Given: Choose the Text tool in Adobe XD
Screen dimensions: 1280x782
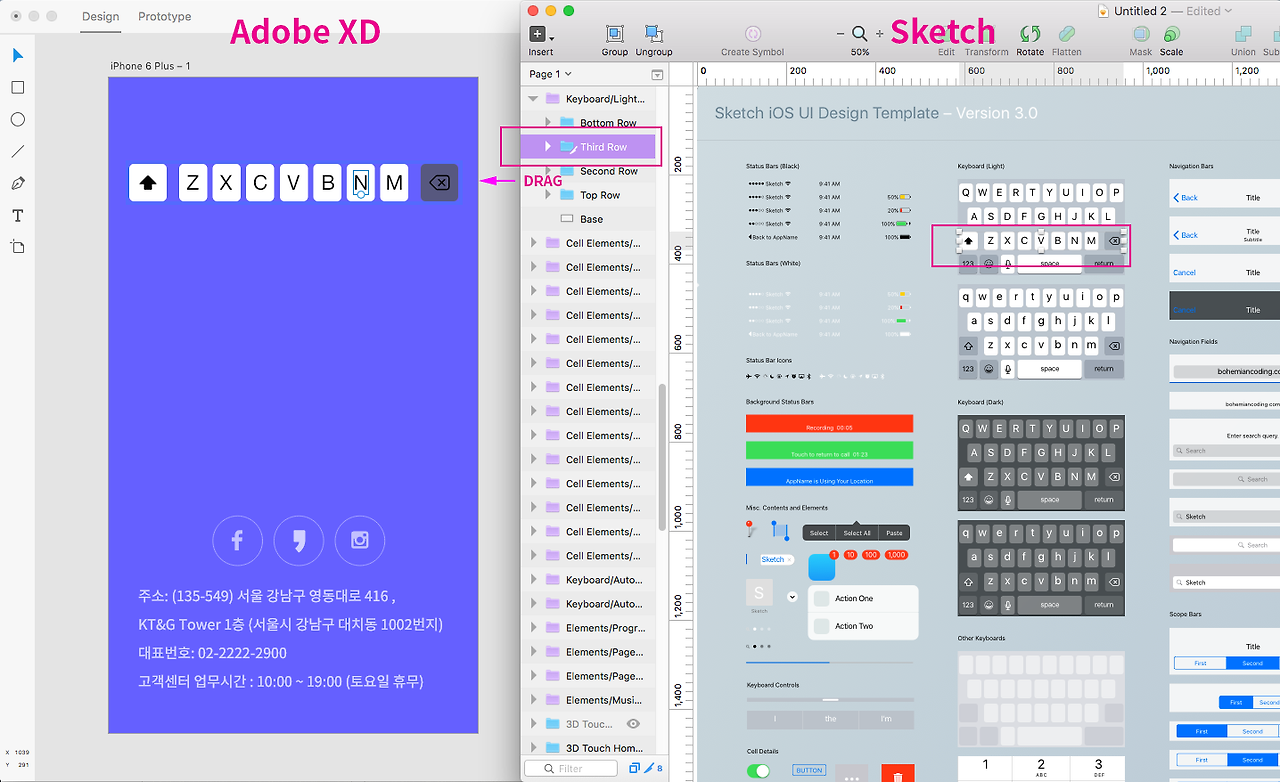Looking at the screenshot, I should click(18, 215).
